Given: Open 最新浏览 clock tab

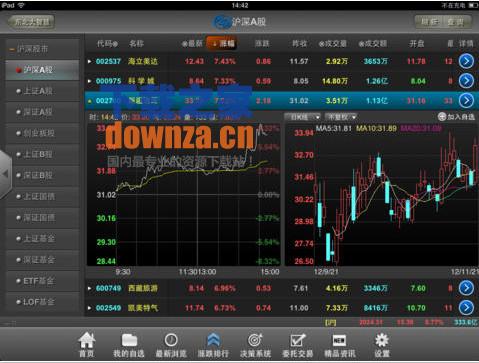Looking at the screenshot, I should click(171, 345).
